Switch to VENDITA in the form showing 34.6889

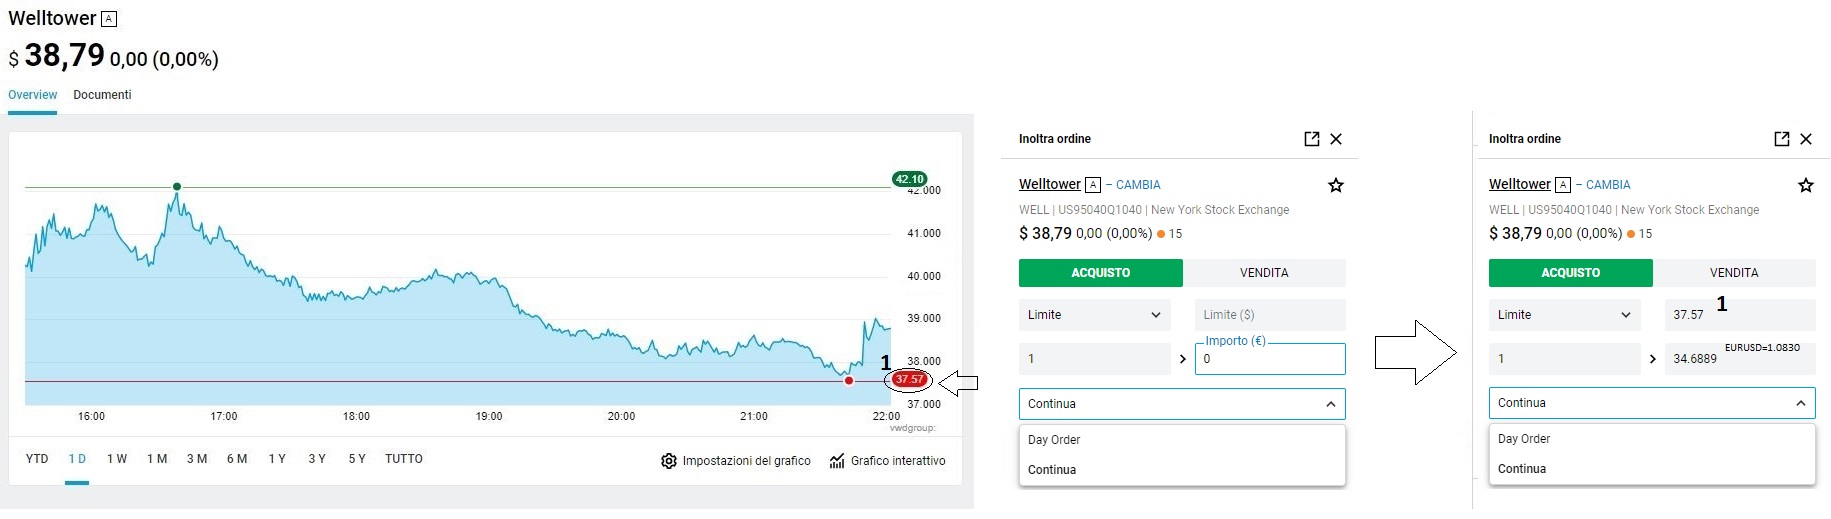[1733, 273]
